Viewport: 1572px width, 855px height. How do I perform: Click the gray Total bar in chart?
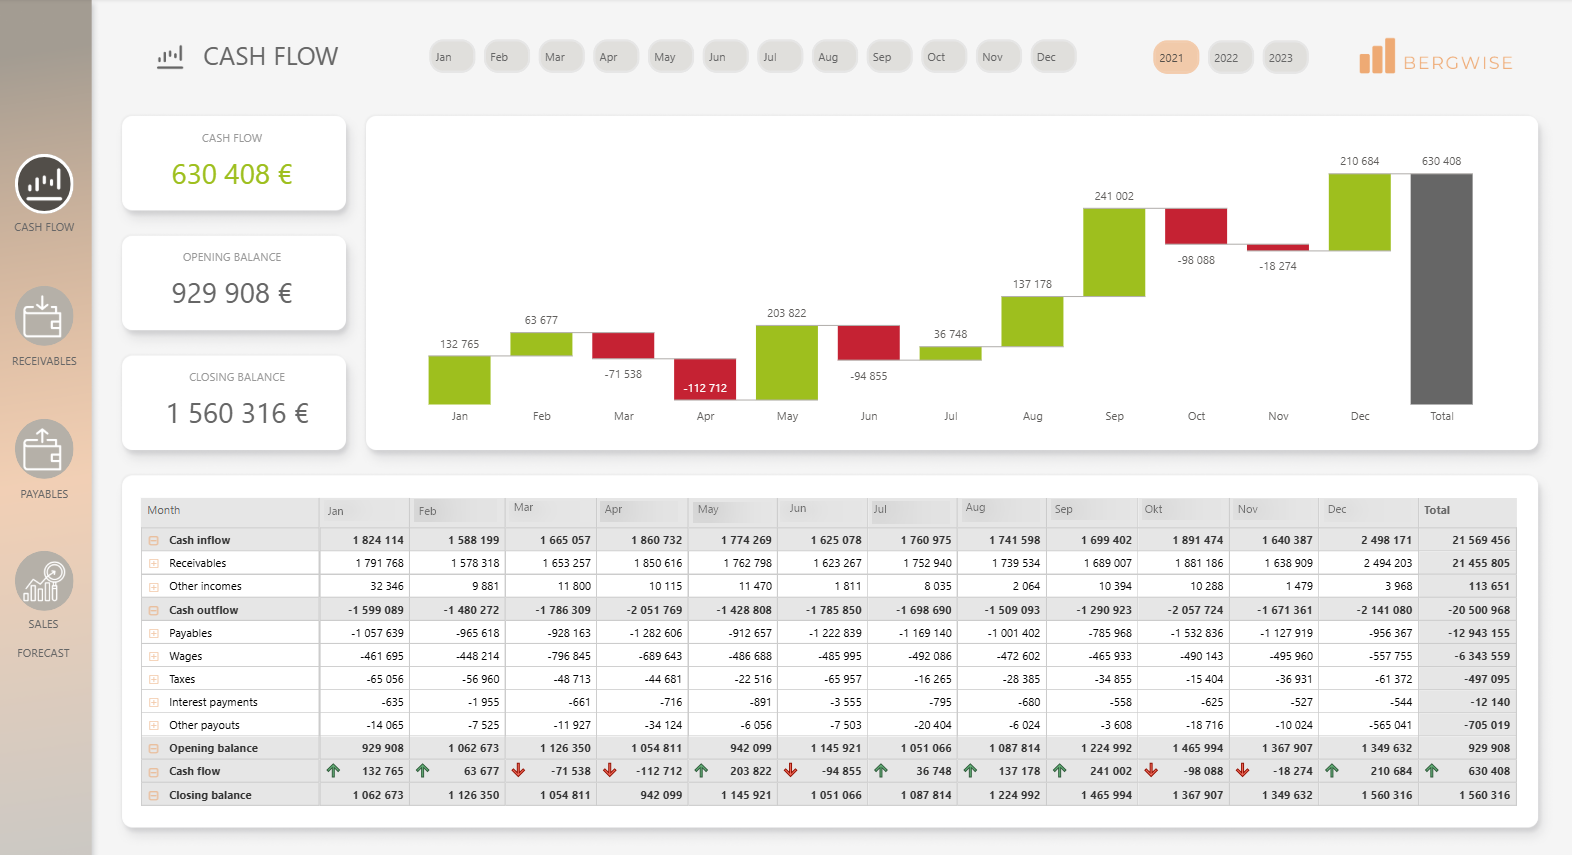[x=1441, y=288]
